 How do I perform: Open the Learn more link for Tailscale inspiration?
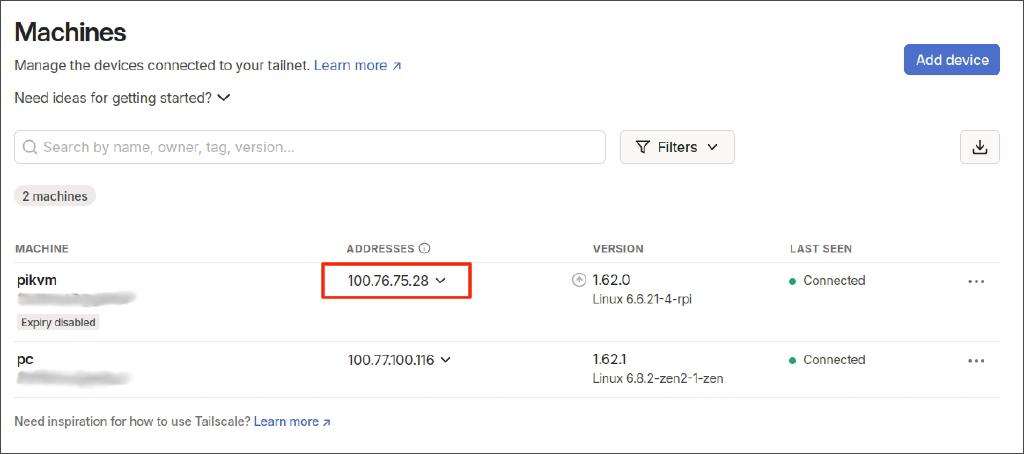coord(292,422)
